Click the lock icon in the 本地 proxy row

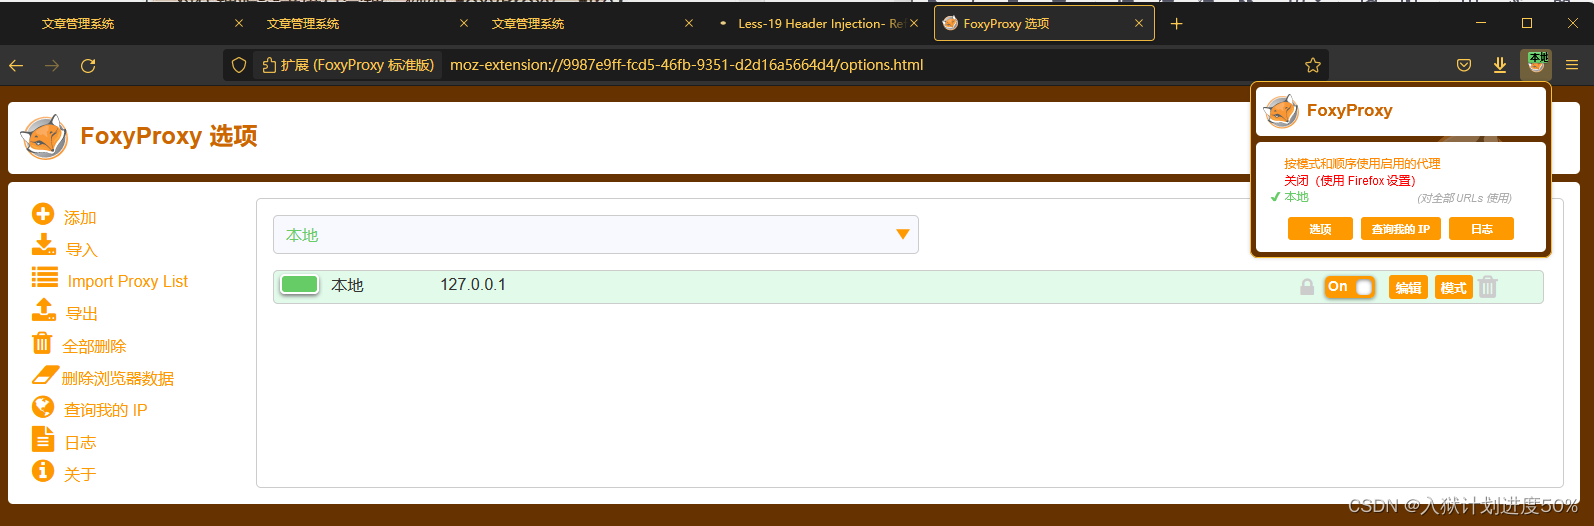[x=1307, y=287]
